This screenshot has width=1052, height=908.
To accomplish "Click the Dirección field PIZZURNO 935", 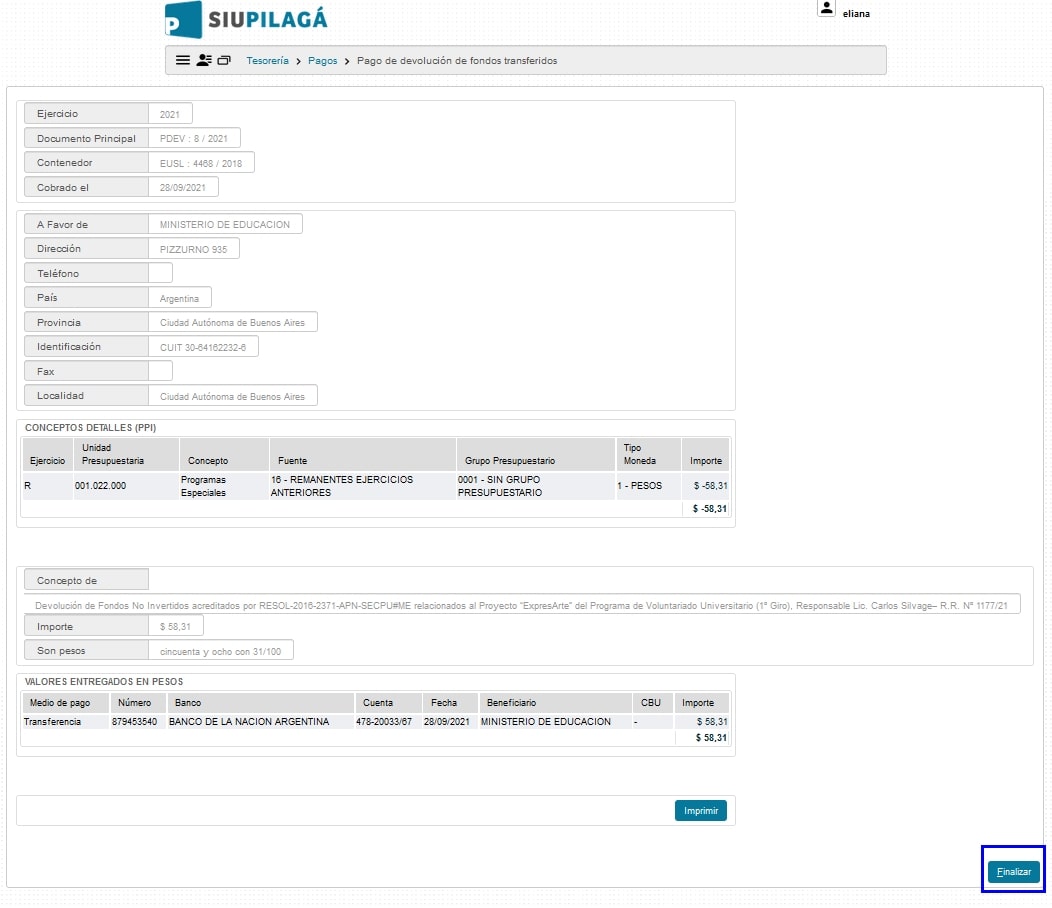I will pos(194,249).
